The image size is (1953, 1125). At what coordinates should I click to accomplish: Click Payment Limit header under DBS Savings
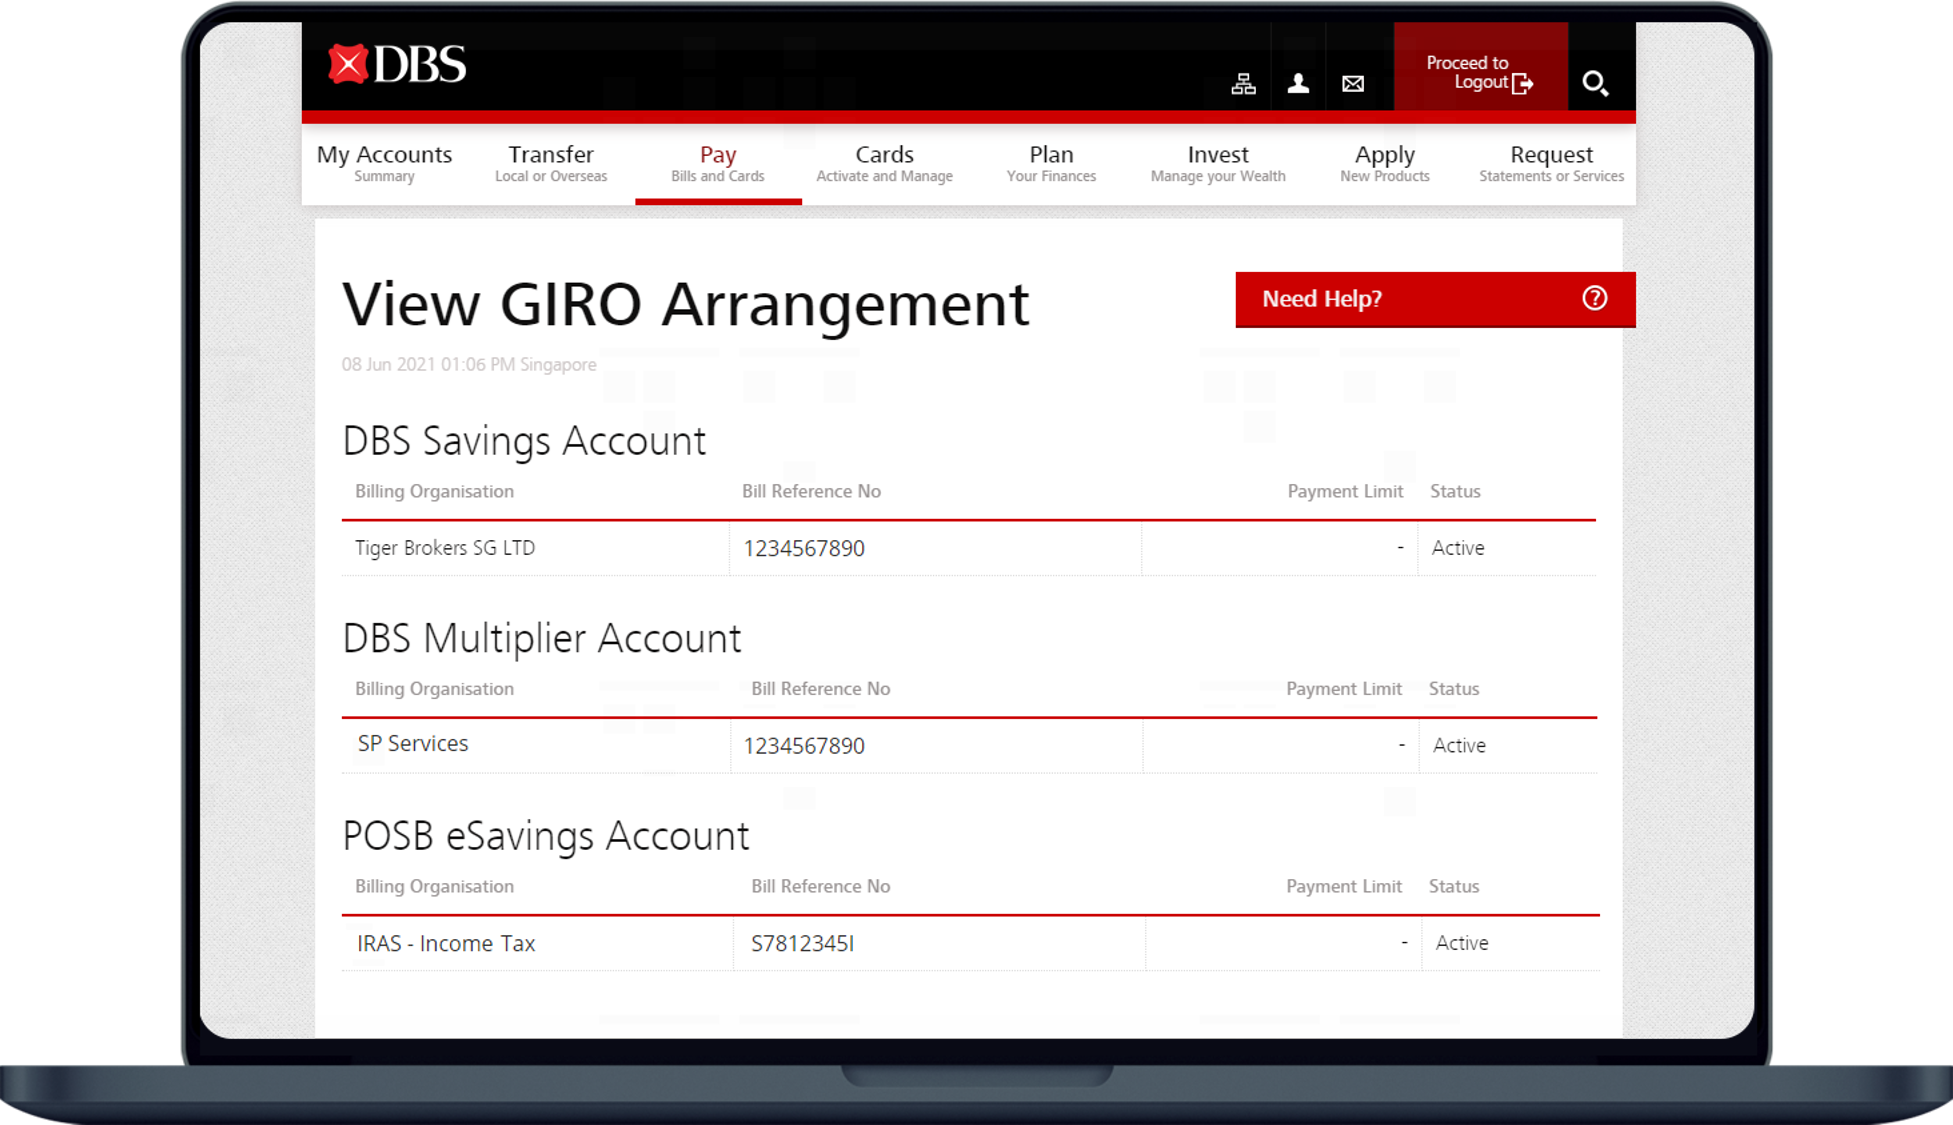tap(1345, 491)
